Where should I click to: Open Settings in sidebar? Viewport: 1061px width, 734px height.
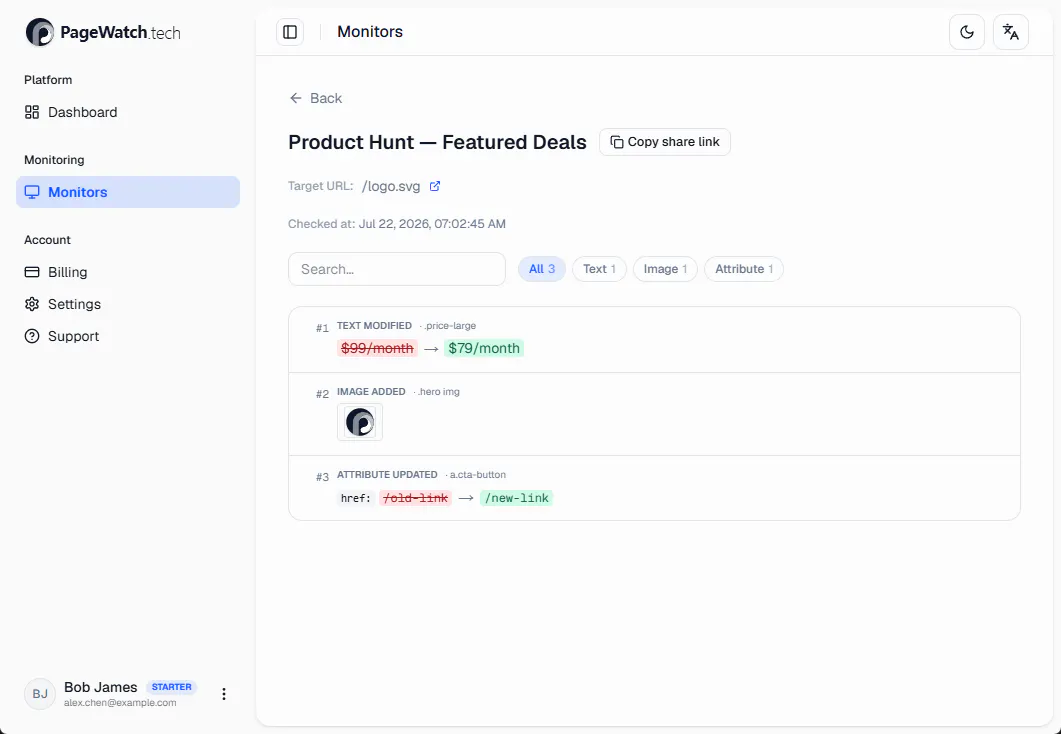coord(128,304)
